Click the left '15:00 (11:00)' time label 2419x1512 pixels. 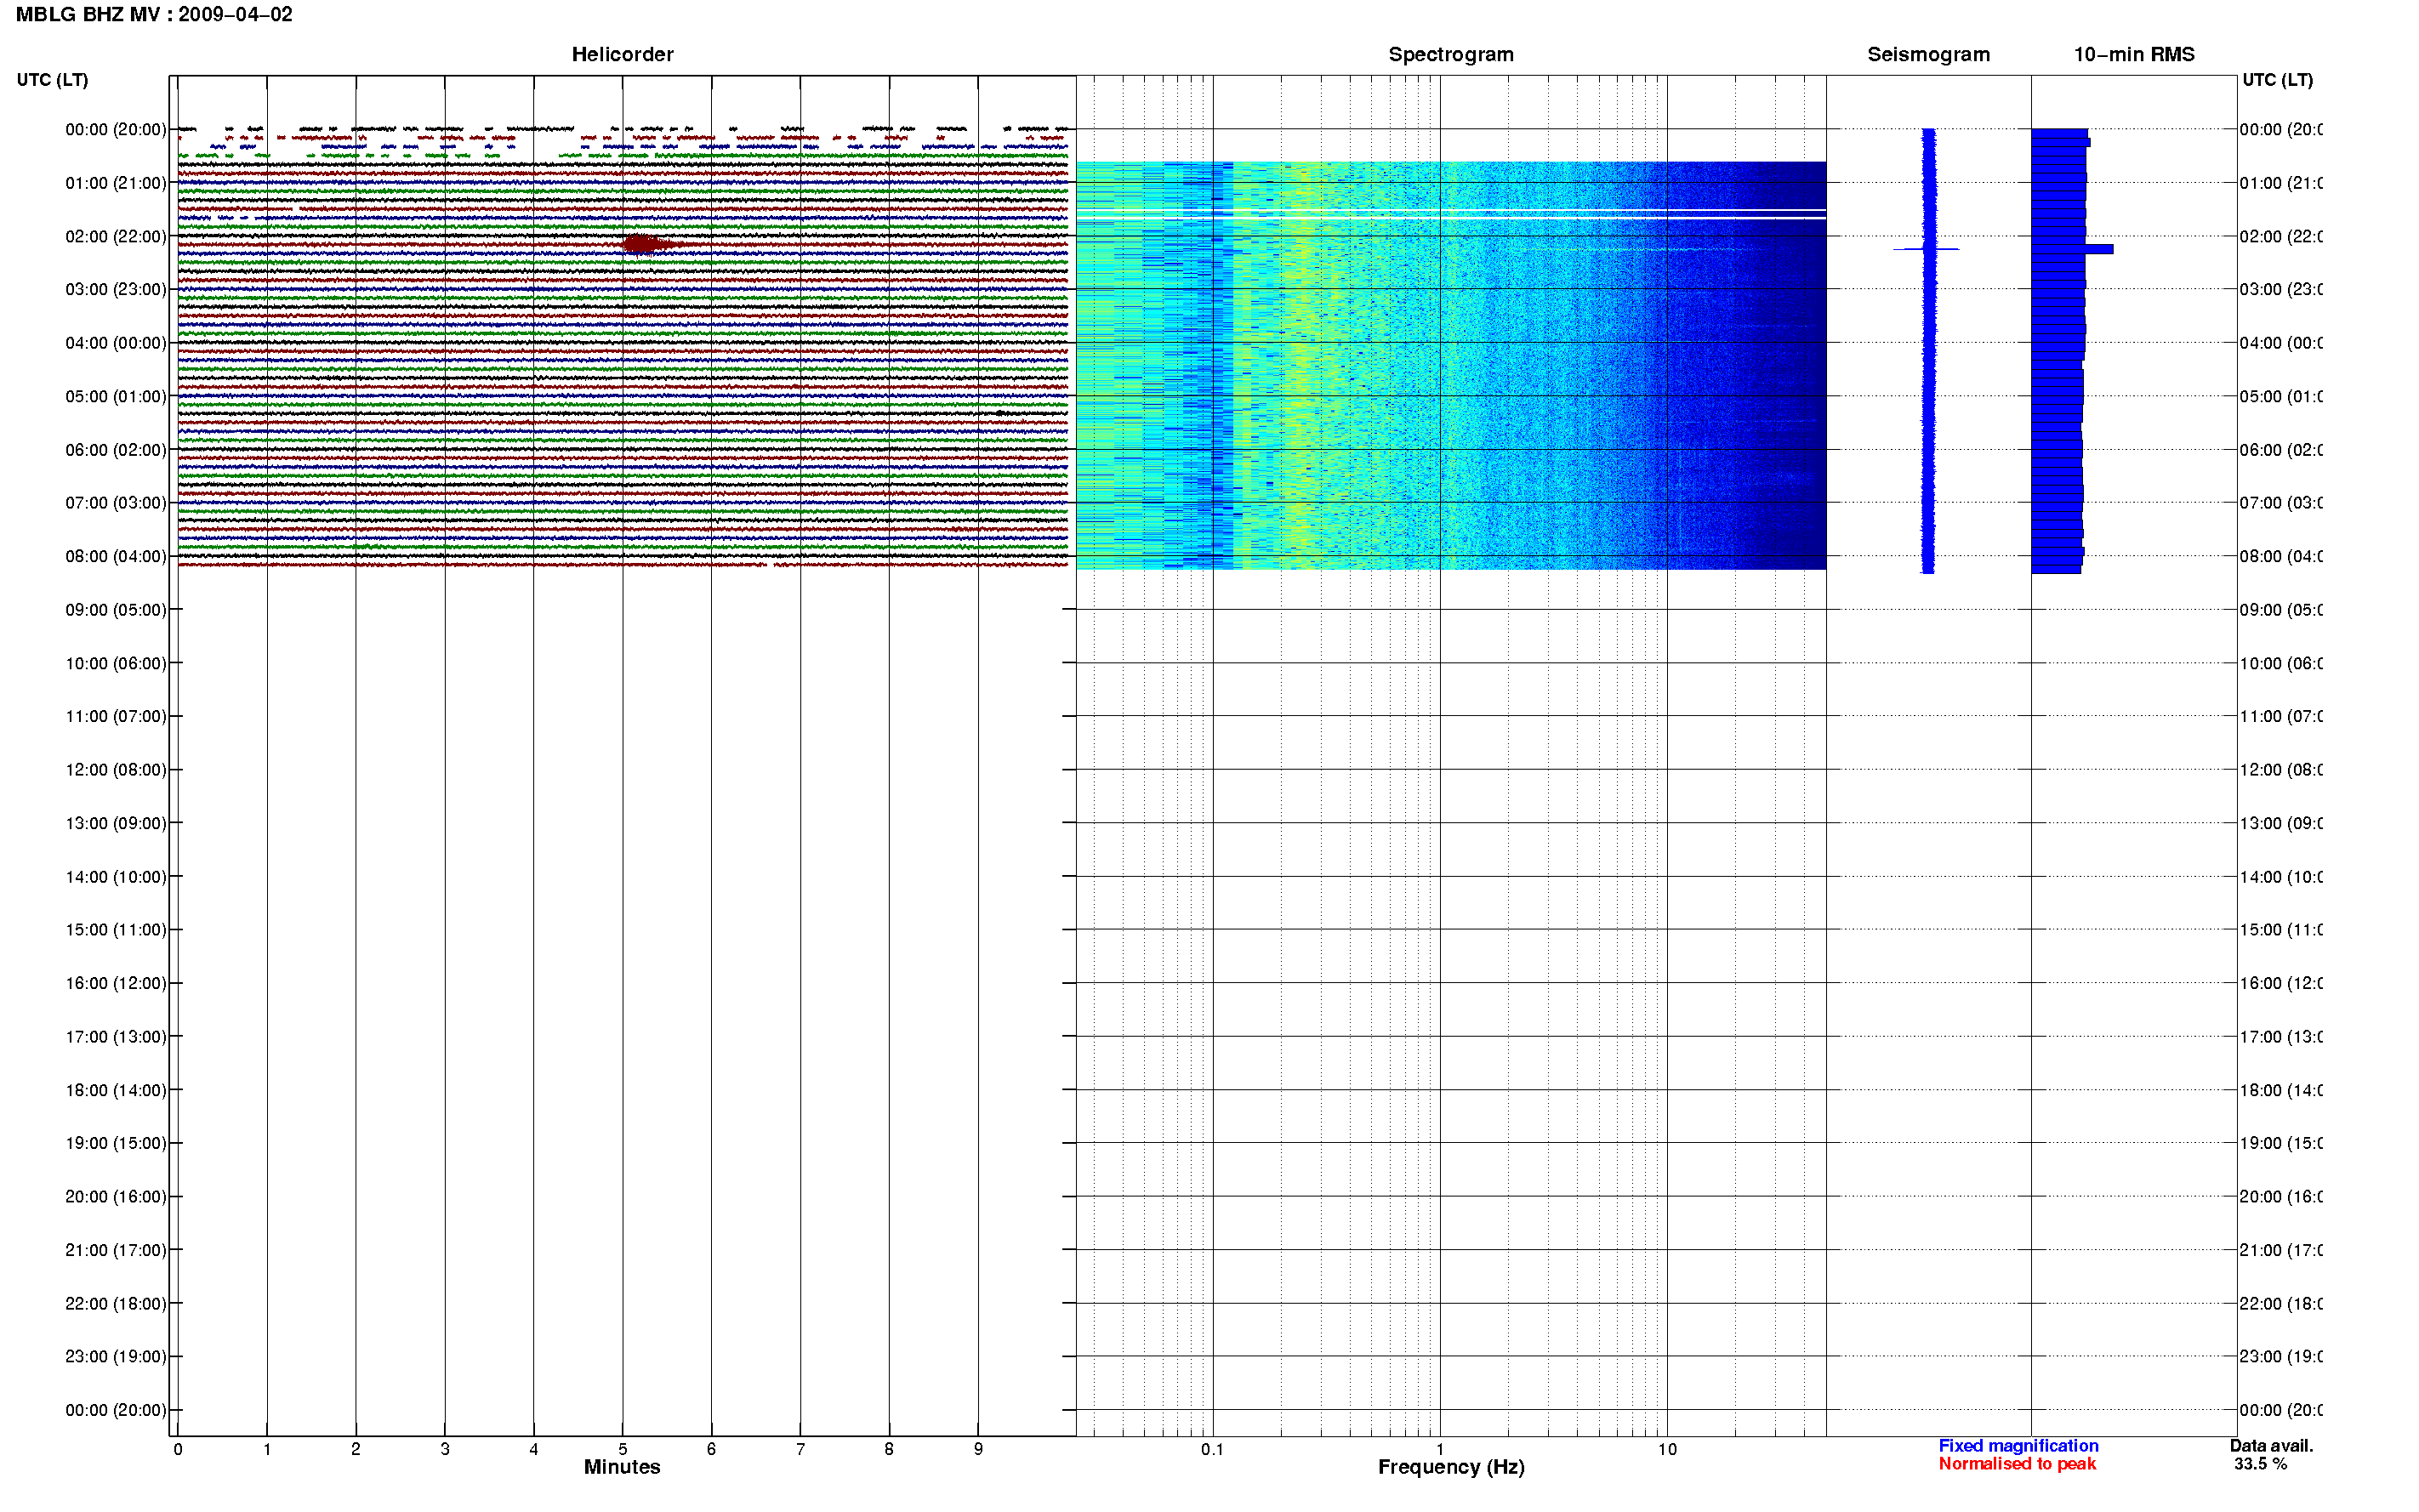(116, 930)
